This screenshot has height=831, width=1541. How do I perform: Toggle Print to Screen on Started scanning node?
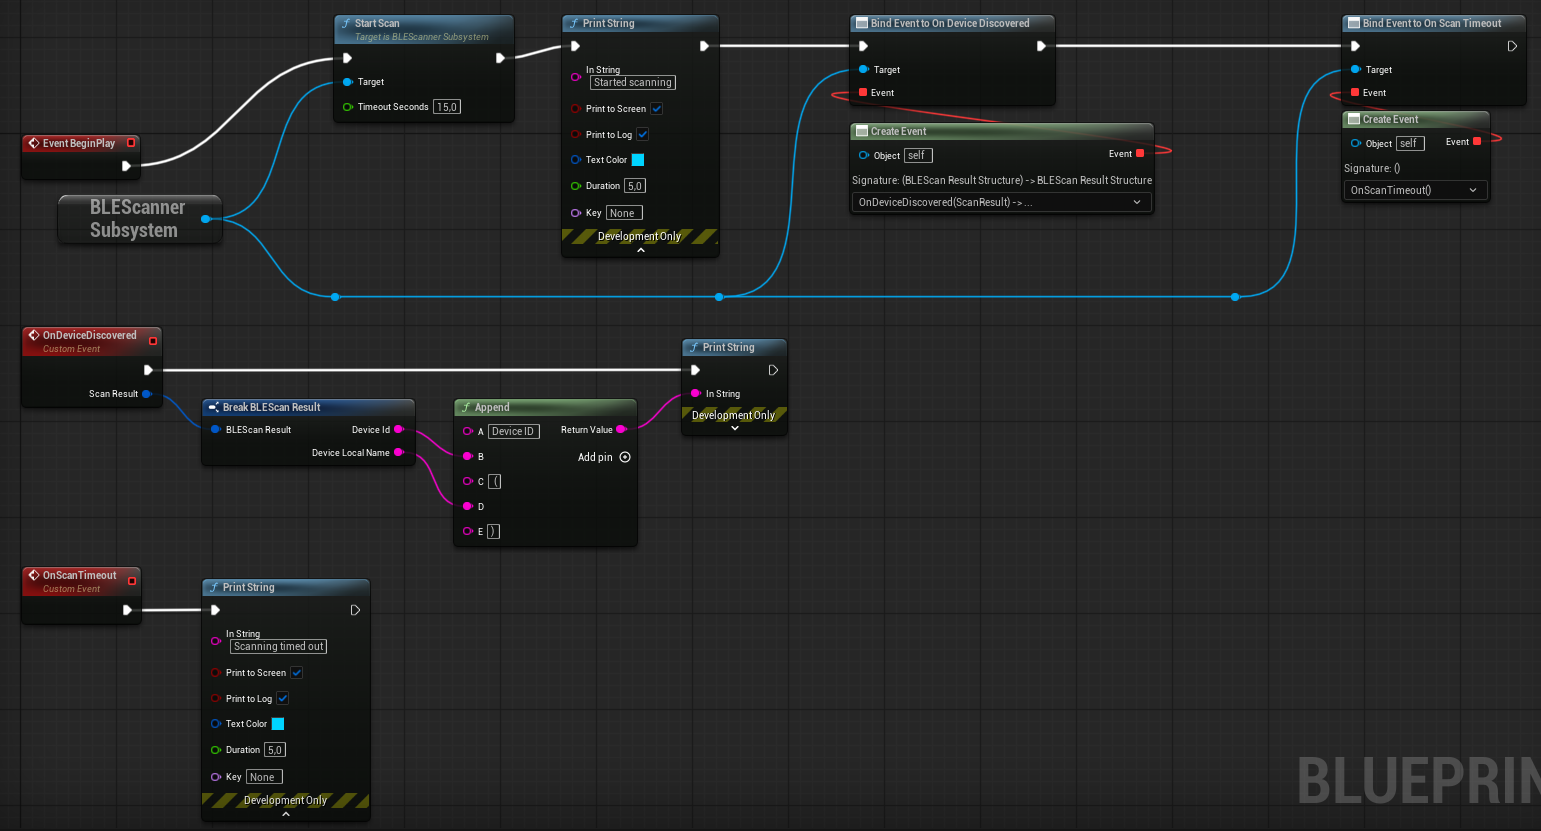click(657, 109)
